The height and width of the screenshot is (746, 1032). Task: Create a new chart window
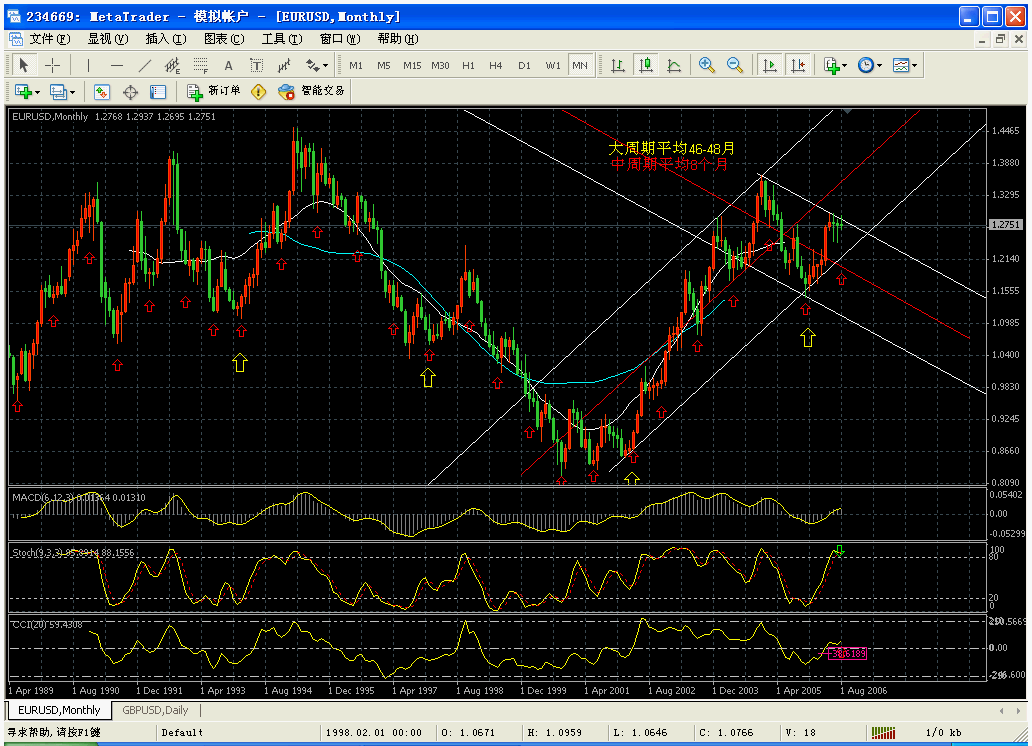pos(23,92)
